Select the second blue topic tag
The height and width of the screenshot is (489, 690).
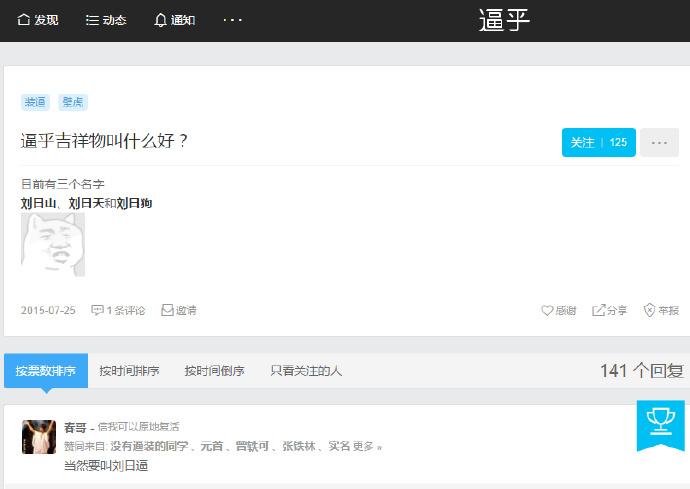coord(73,102)
